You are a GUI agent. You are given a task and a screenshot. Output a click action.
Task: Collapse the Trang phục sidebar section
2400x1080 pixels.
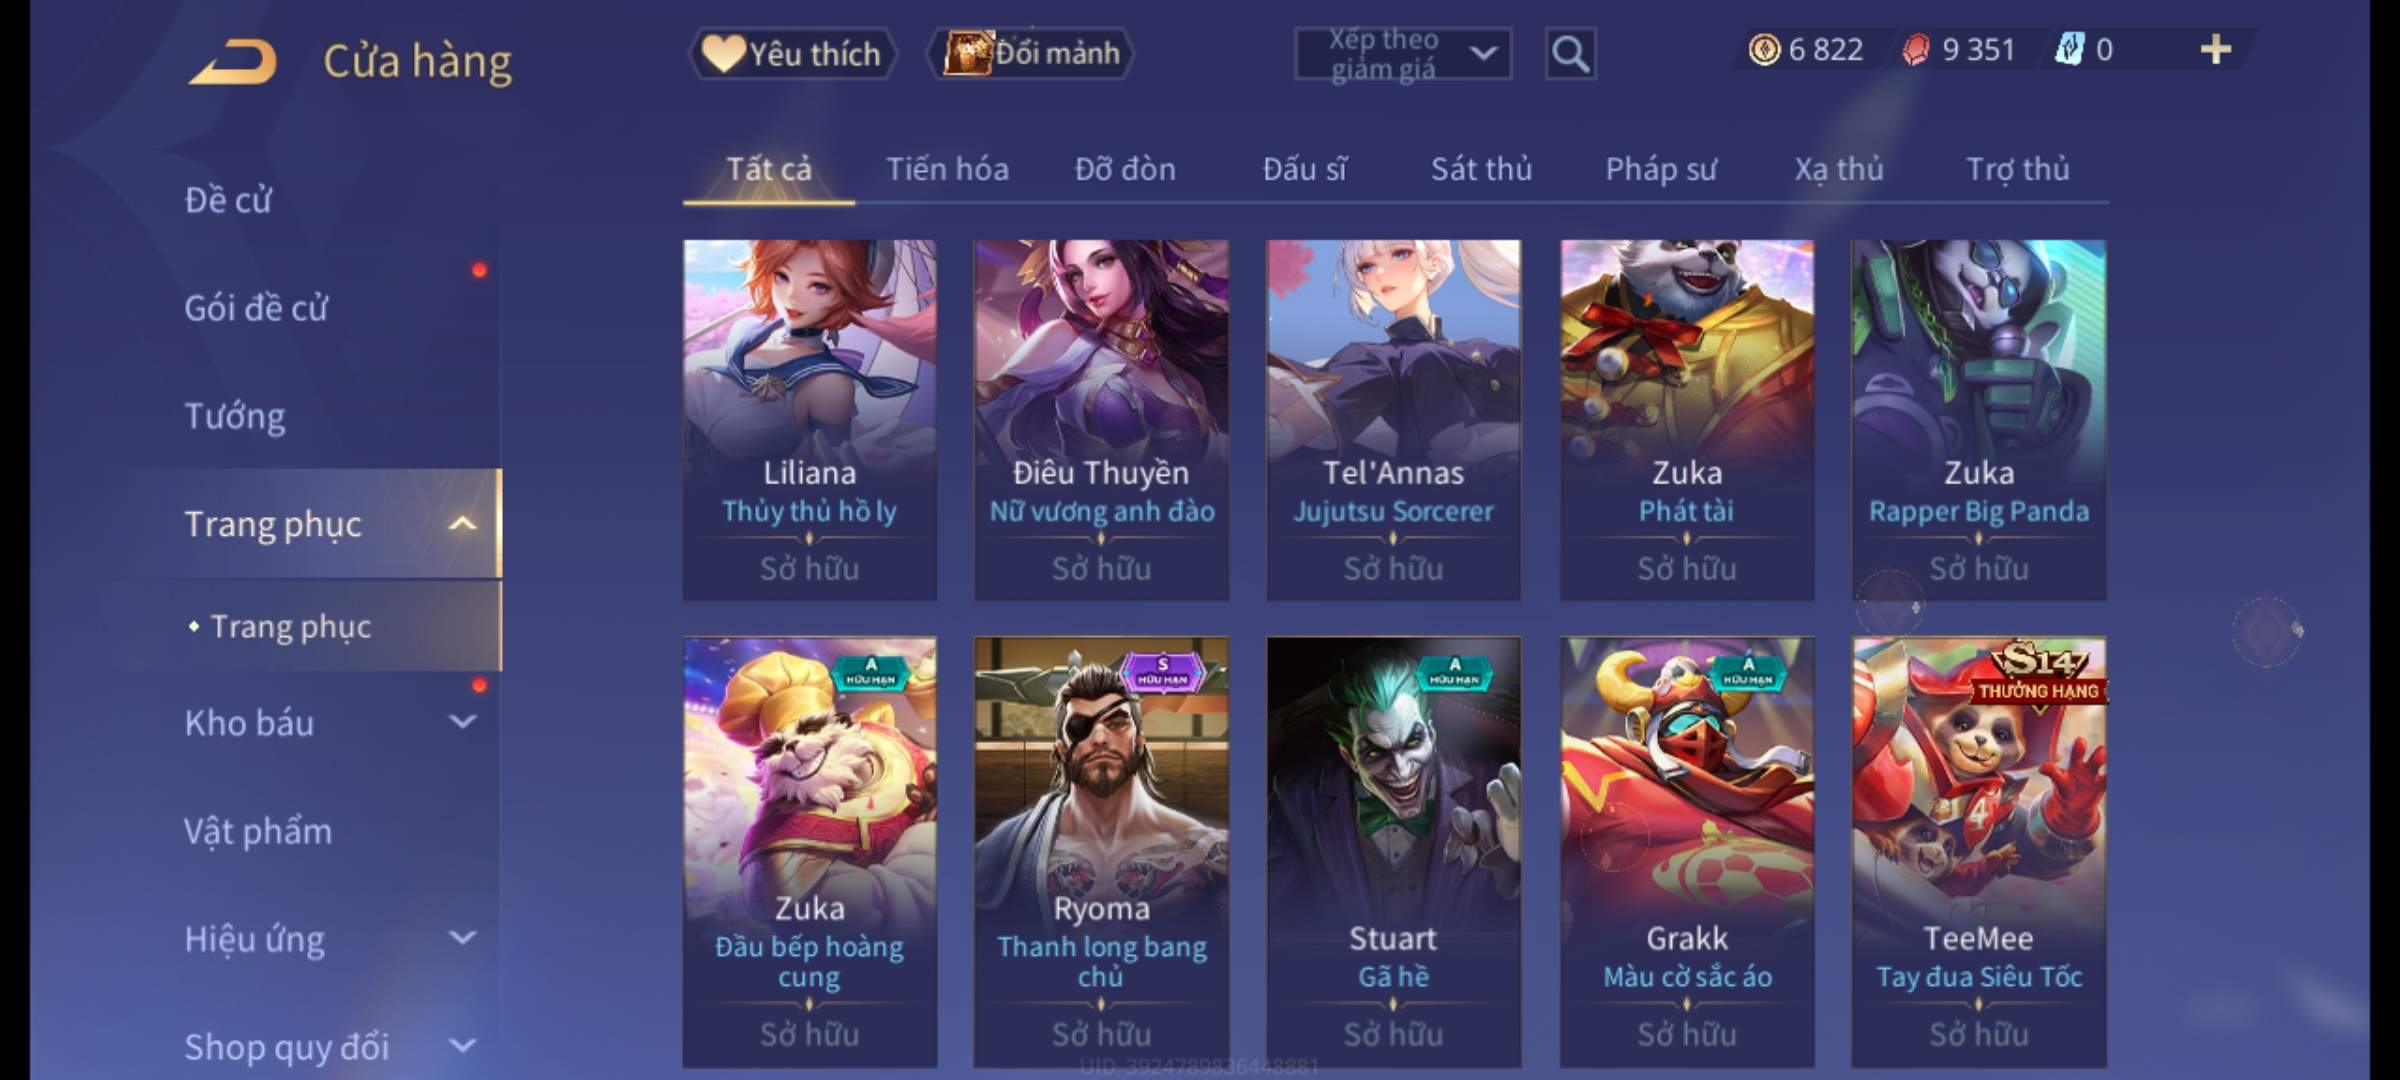[x=462, y=523]
